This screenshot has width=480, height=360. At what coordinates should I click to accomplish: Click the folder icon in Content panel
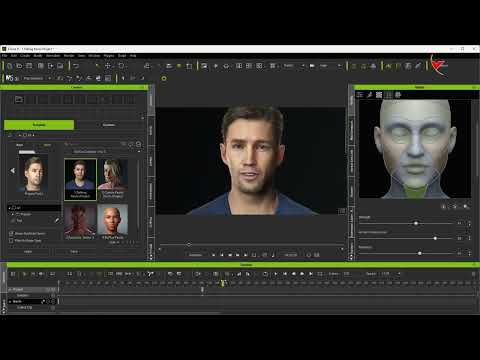(19, 99)
